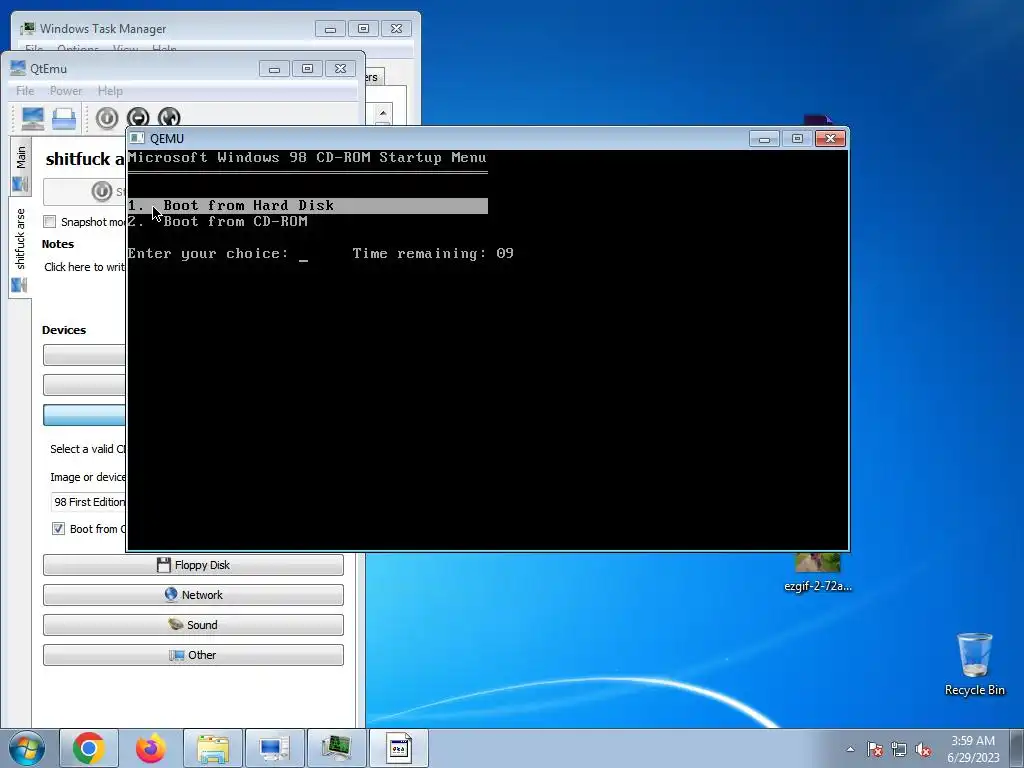Expand the Floppy Disk section
This screenshot has height=768, width=1024.
coord(193,565)
